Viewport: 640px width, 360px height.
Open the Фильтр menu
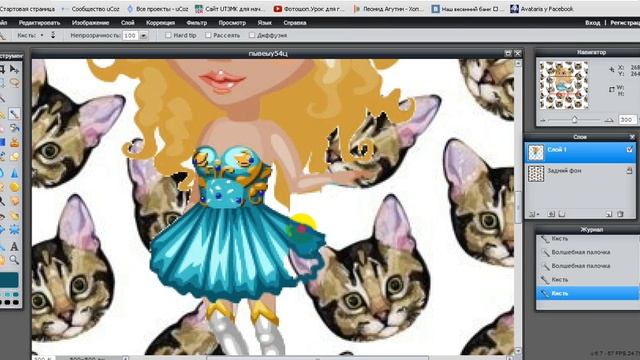coord(197,23)
